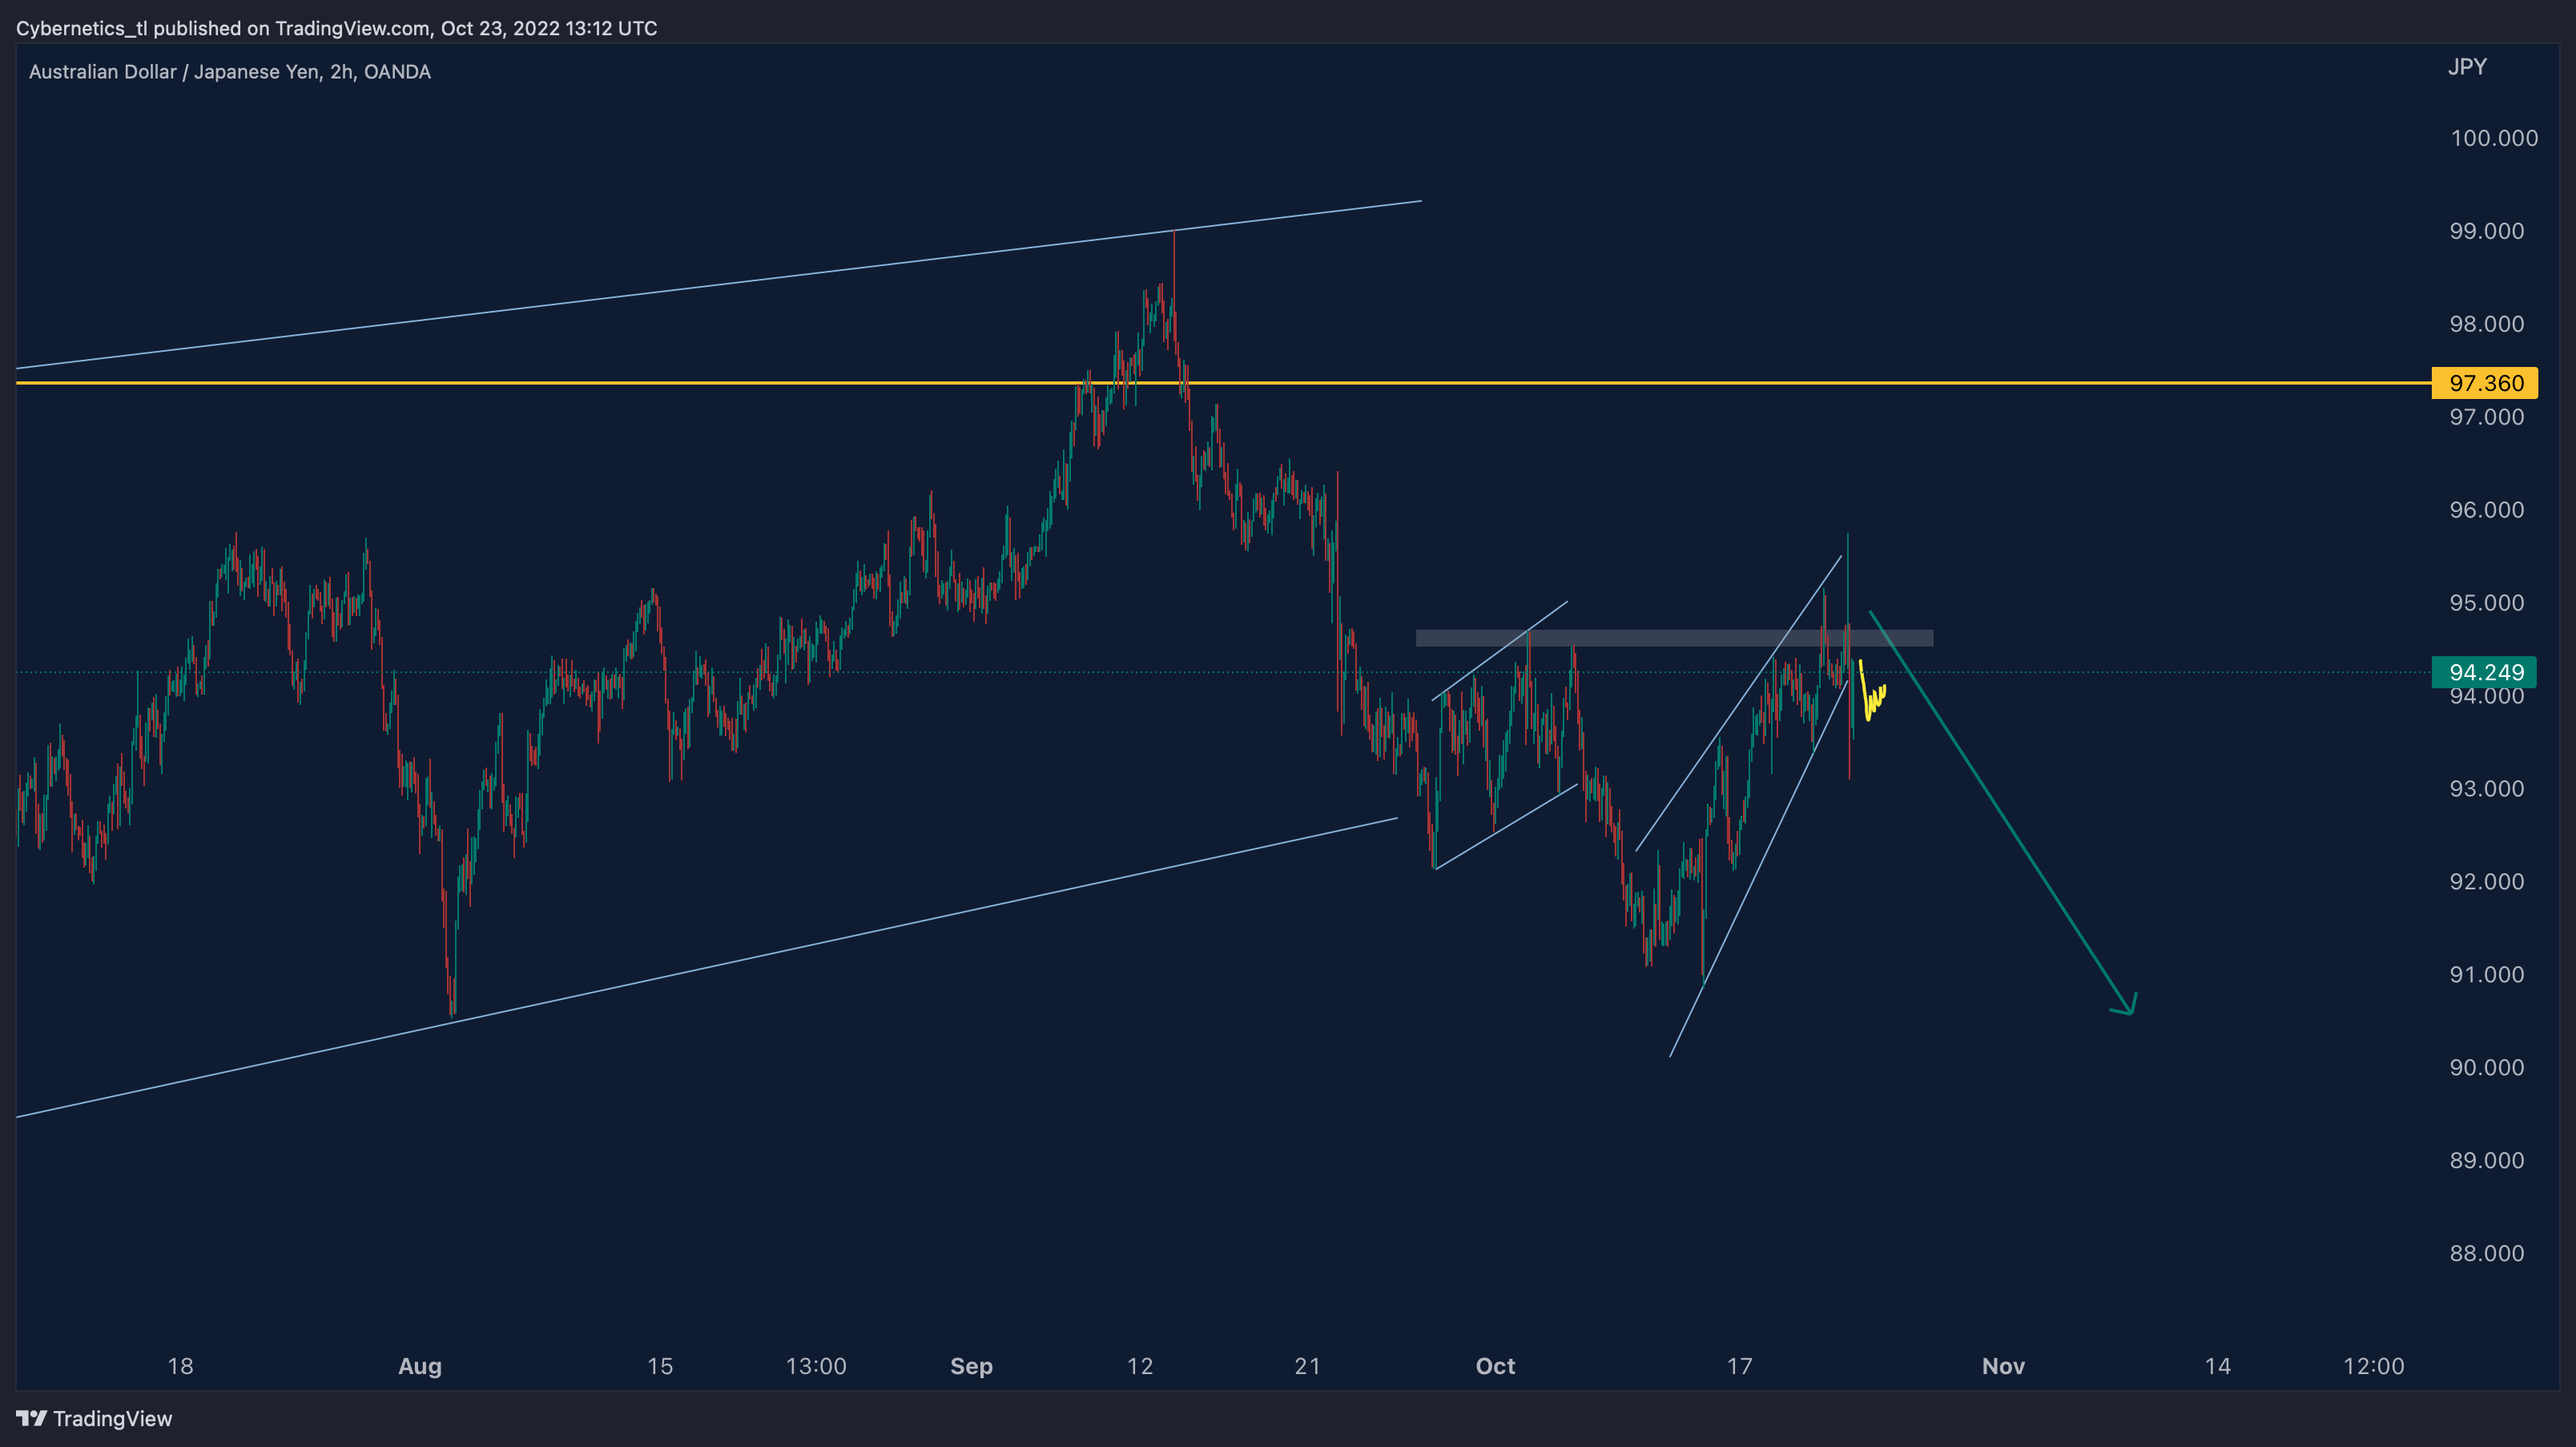Click the 12:00 time axis label

pos(2374,1366)
